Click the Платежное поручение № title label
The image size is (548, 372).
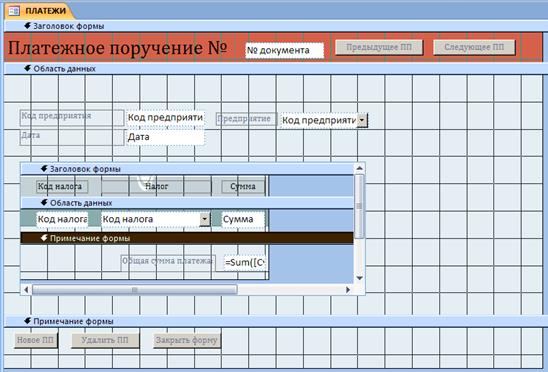click(117, 48)
